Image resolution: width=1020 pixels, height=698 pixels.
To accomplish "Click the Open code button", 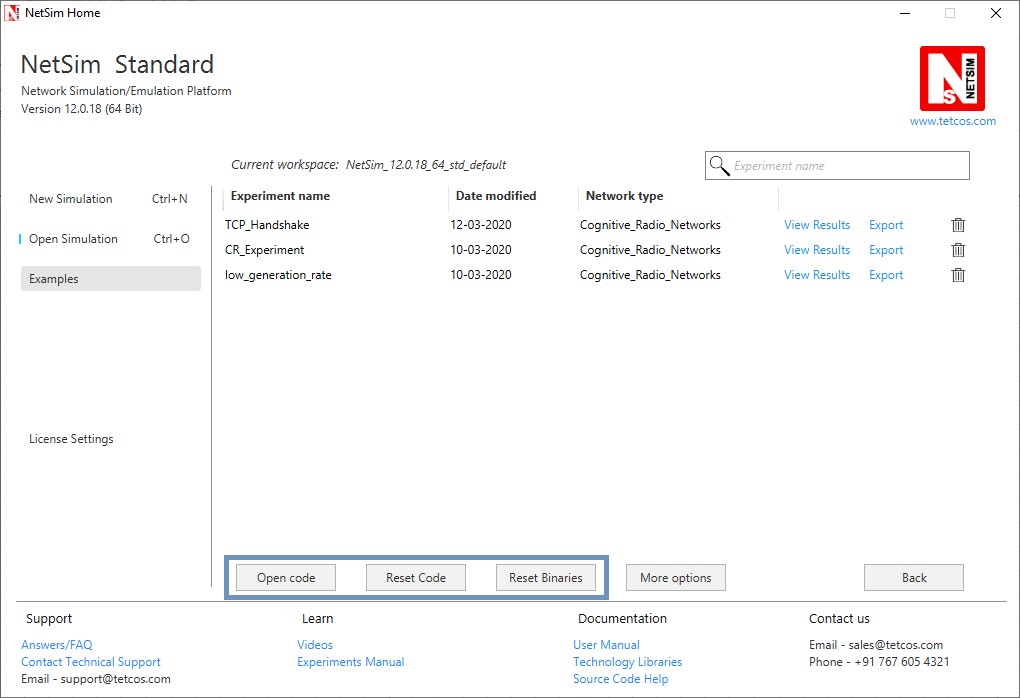I will 285,577.
